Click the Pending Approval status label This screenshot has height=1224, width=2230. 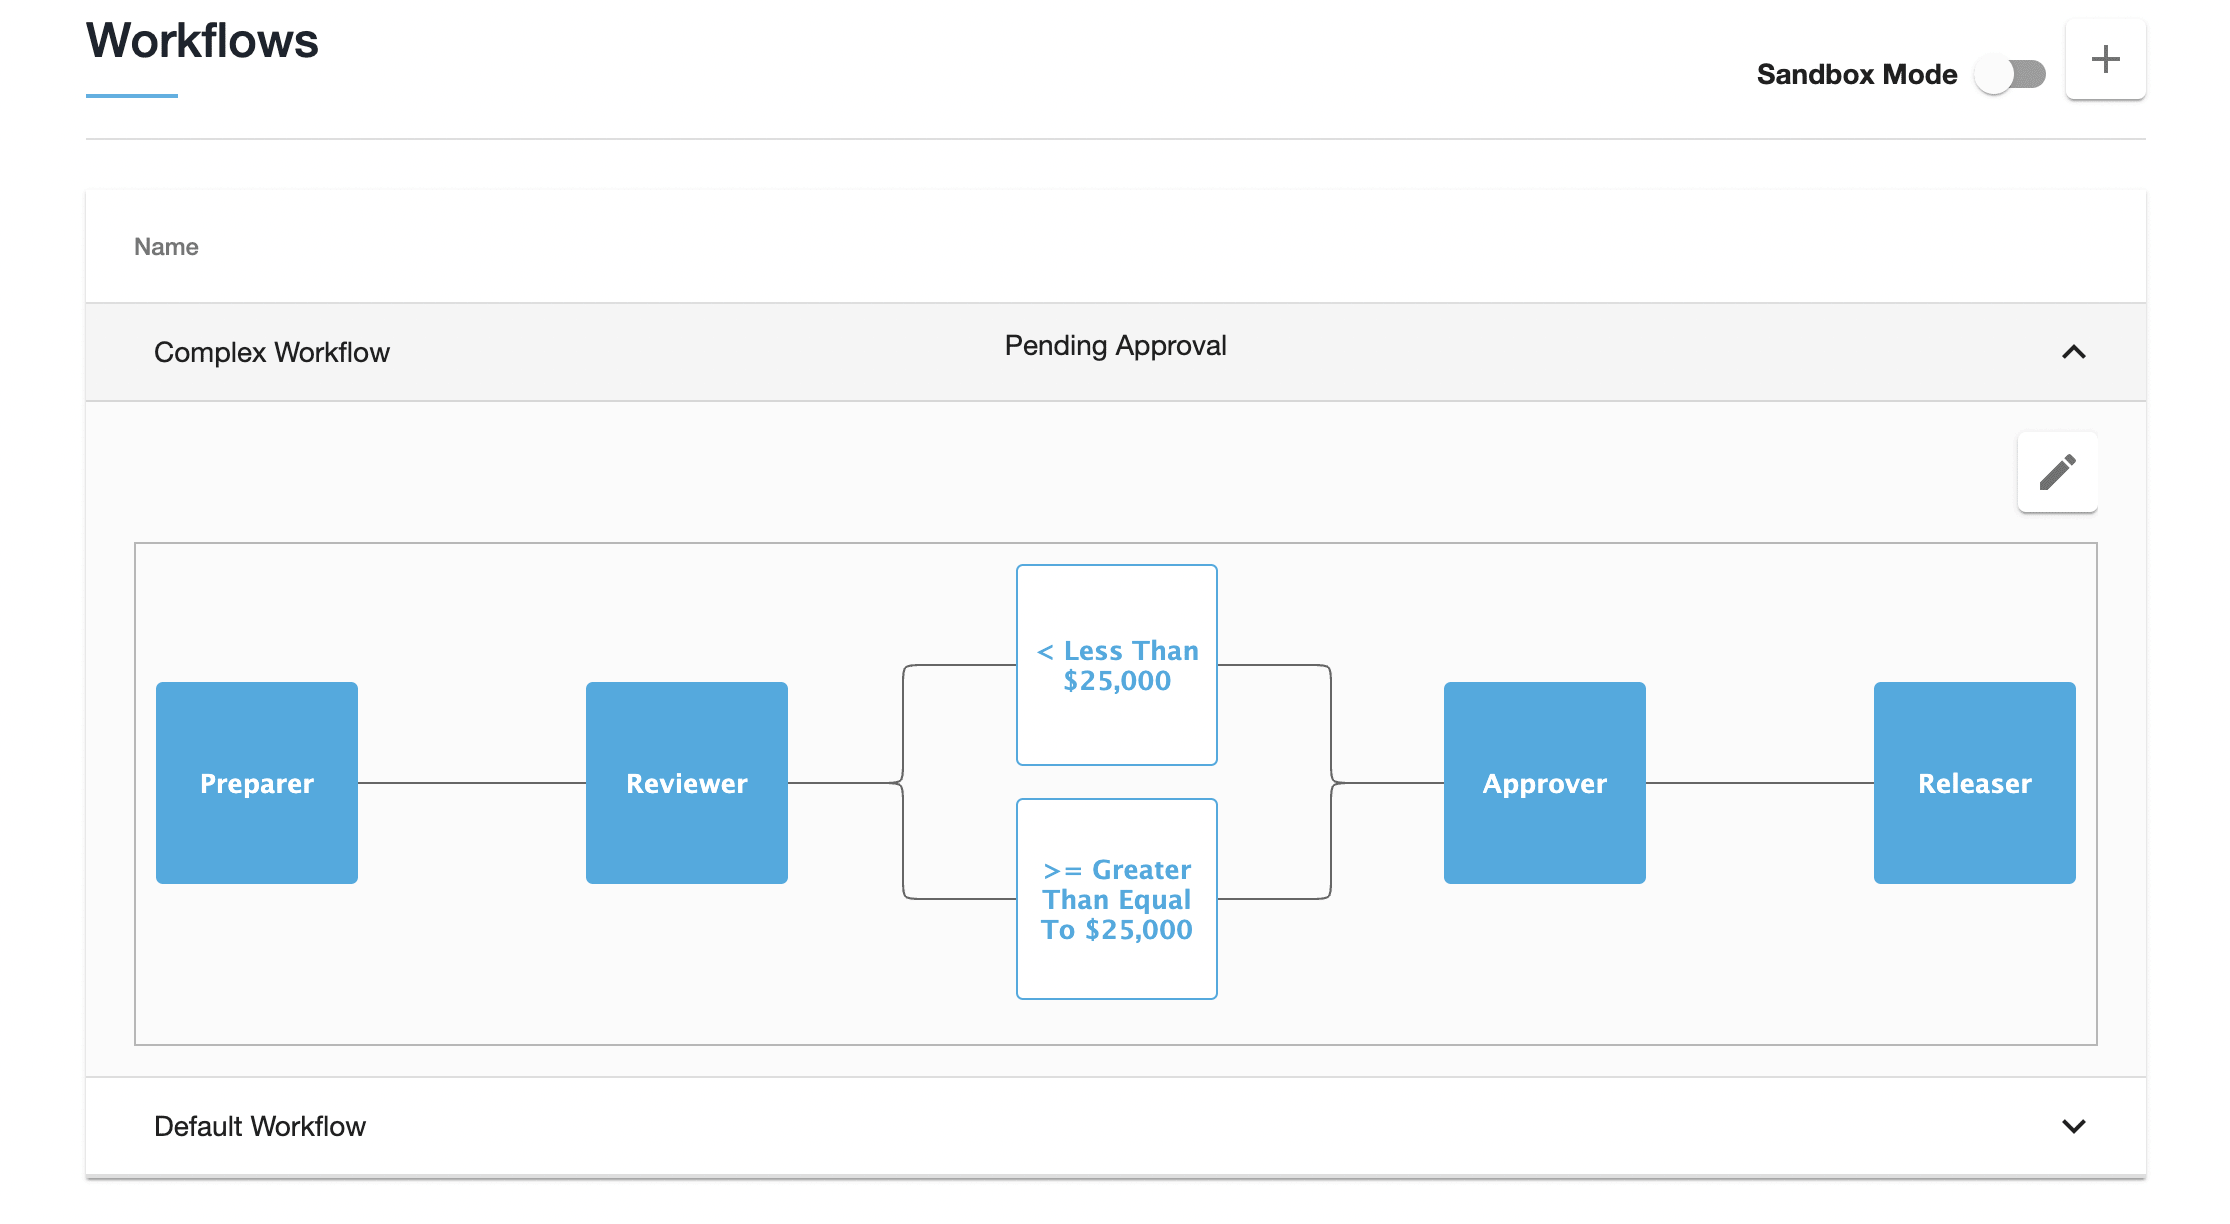(x=1115, y=345)
